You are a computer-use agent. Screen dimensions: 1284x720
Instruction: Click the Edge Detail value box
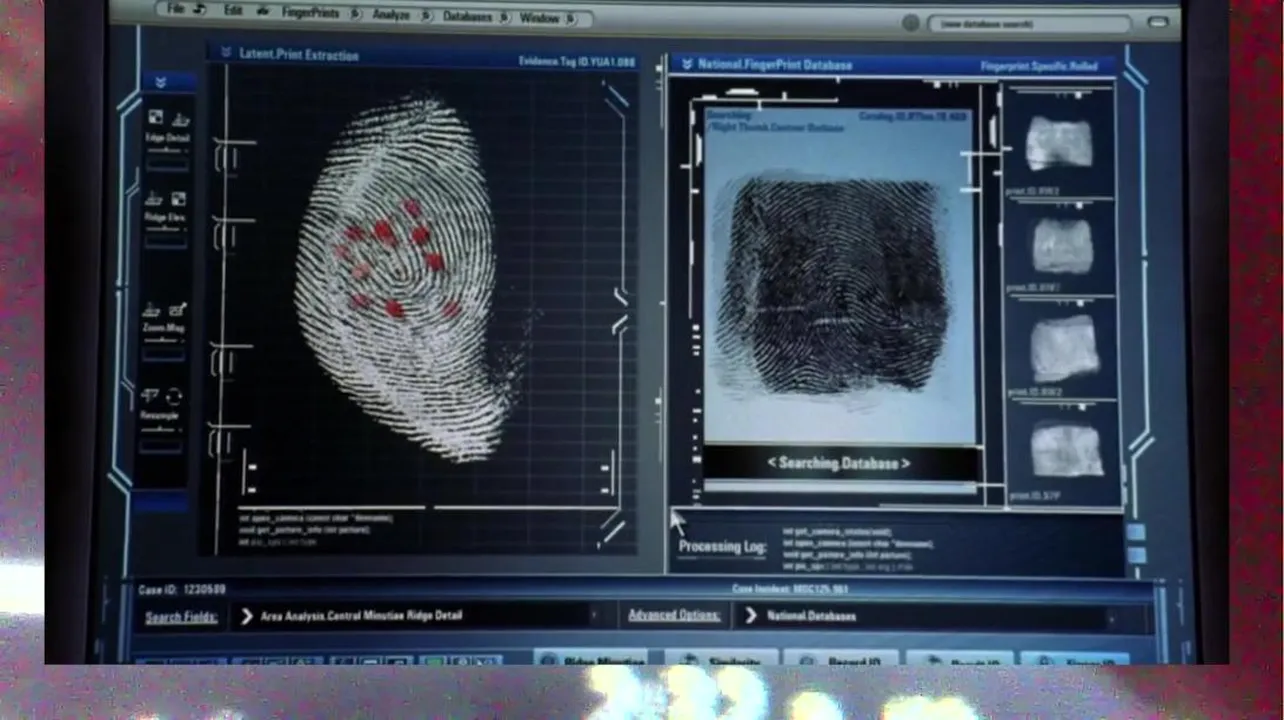(168, 164)
